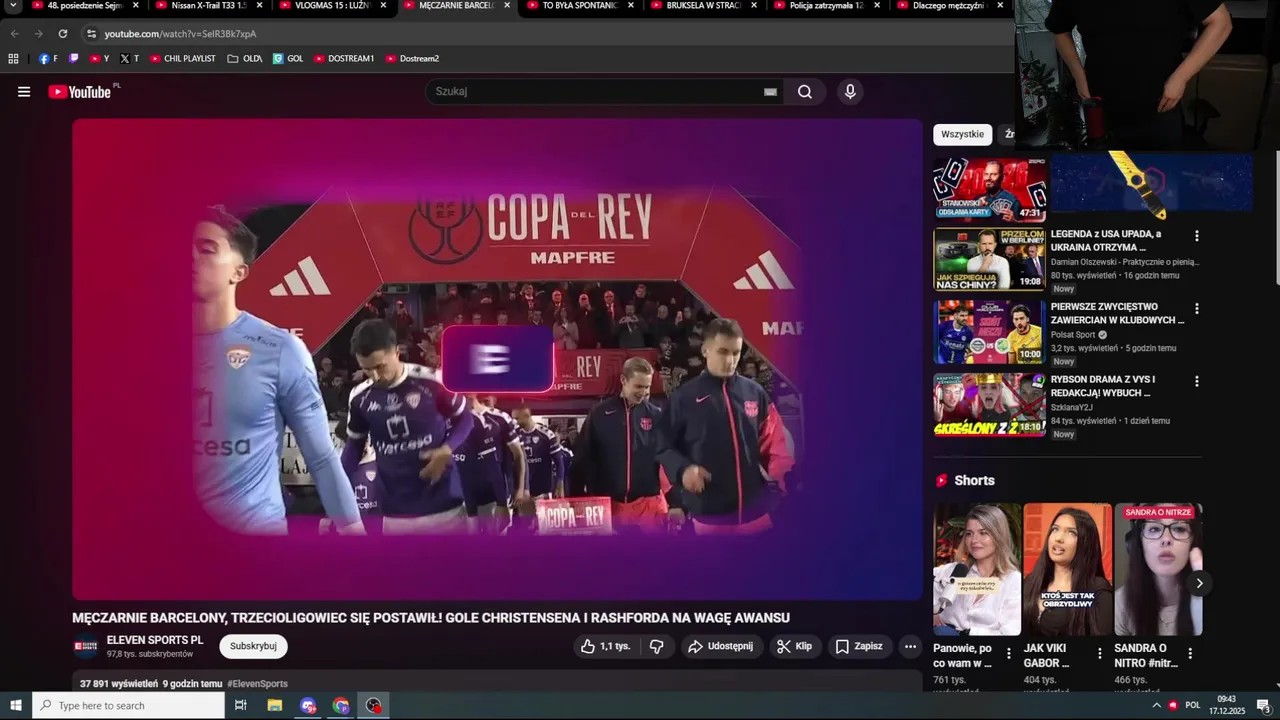
Task: Save the video using Zapisz
Action: point(859,646)
